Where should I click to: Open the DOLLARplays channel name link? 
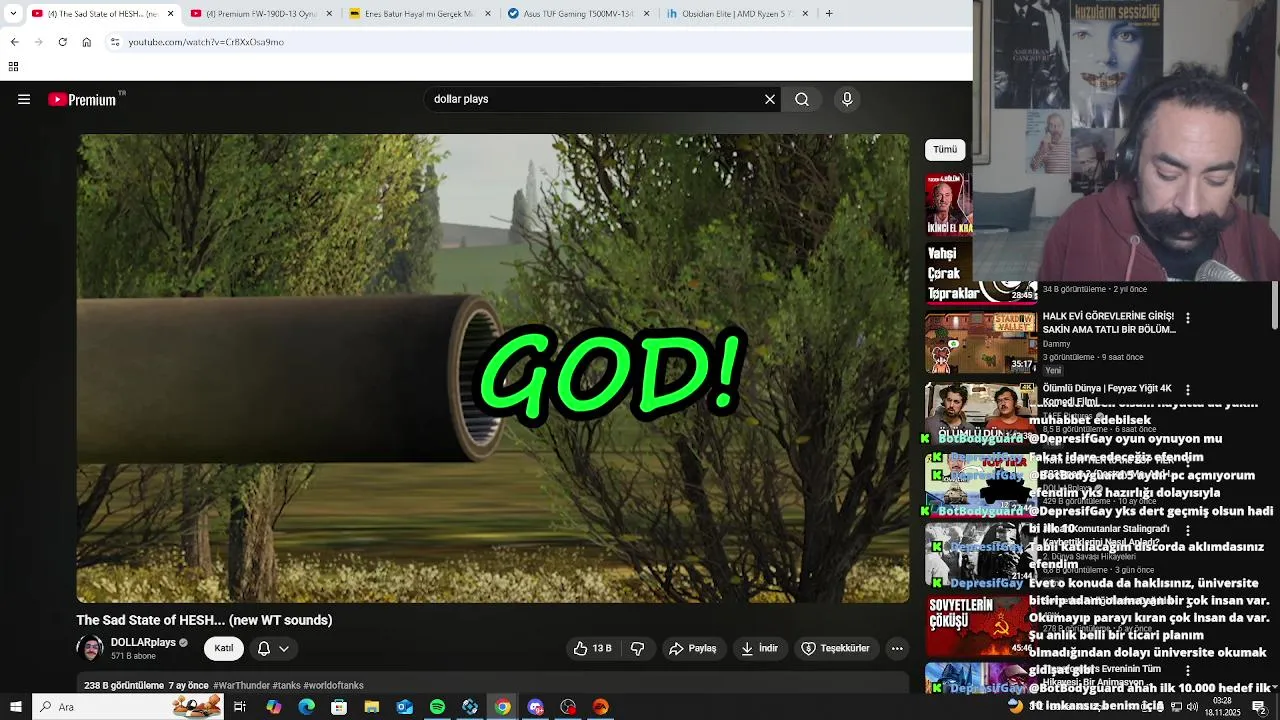pos(143,642)
